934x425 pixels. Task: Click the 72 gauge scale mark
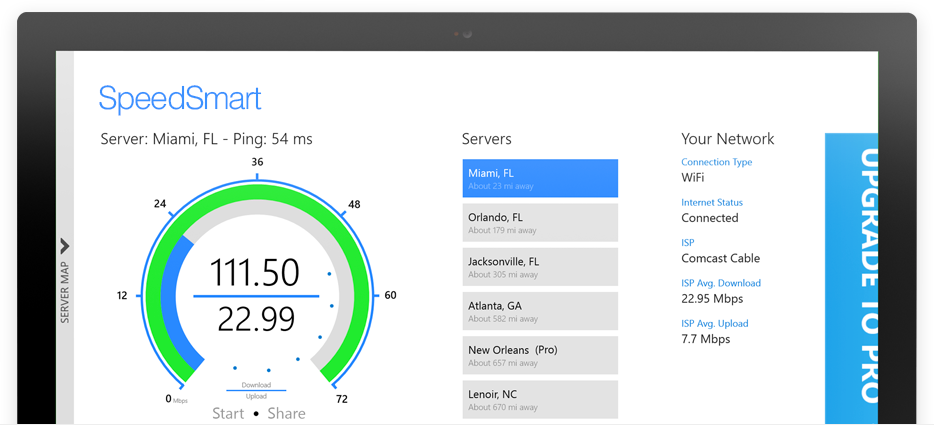click(x=341, y=399)
